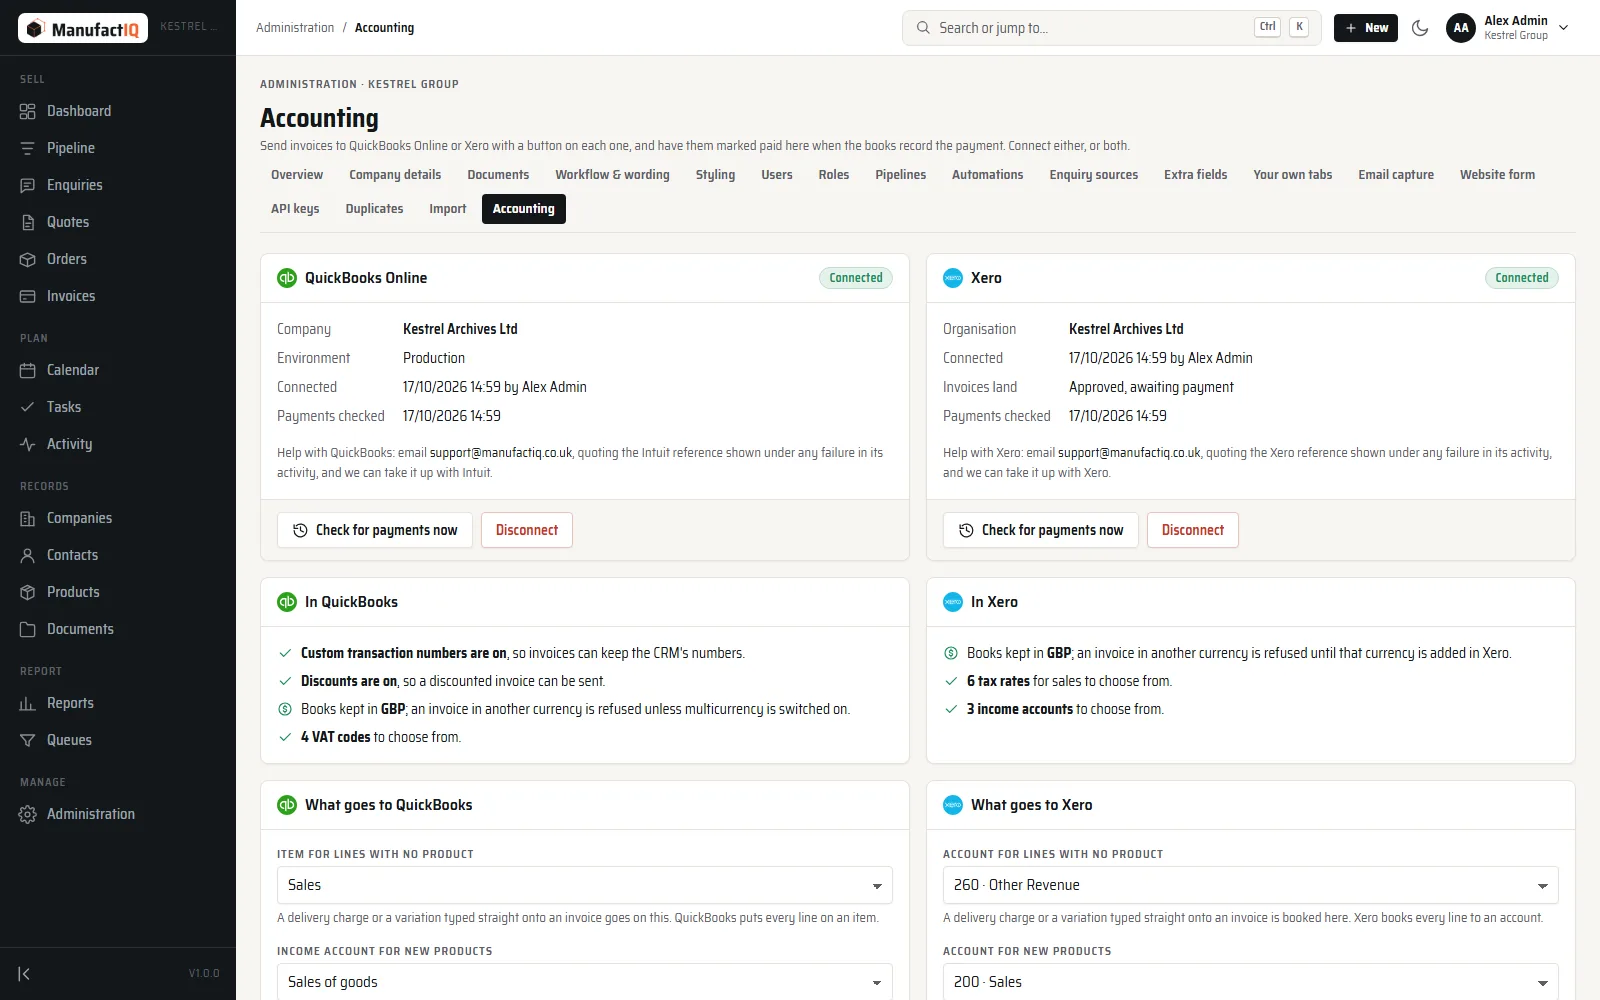The width and height of the screenshot is (1600, 1000).
Task: Click support email link in Xero help
Action: 1129,453
